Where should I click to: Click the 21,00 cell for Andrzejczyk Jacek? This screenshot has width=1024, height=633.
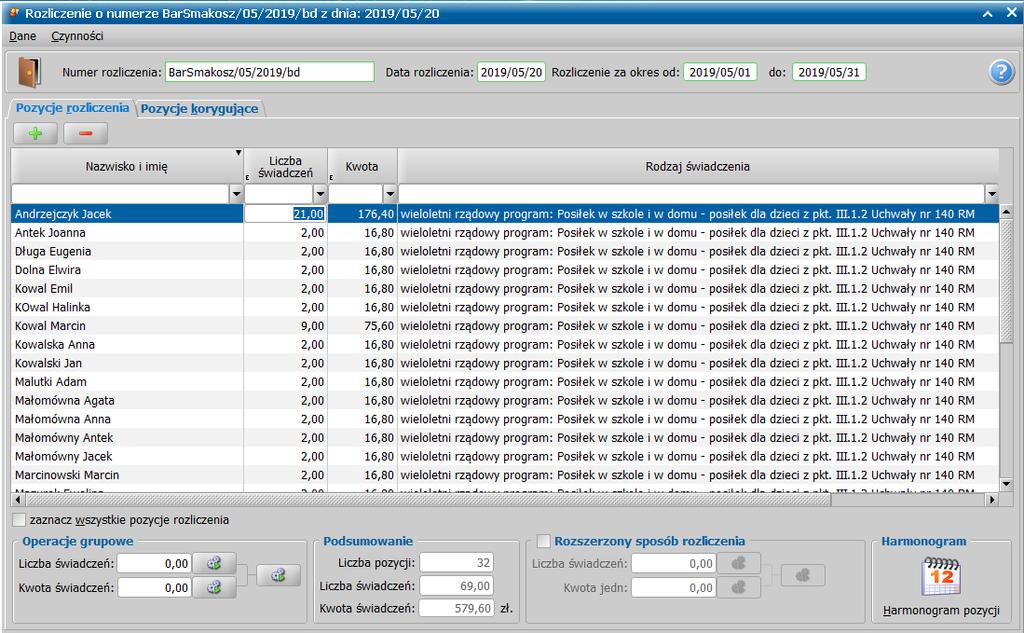tap(285, 214)
